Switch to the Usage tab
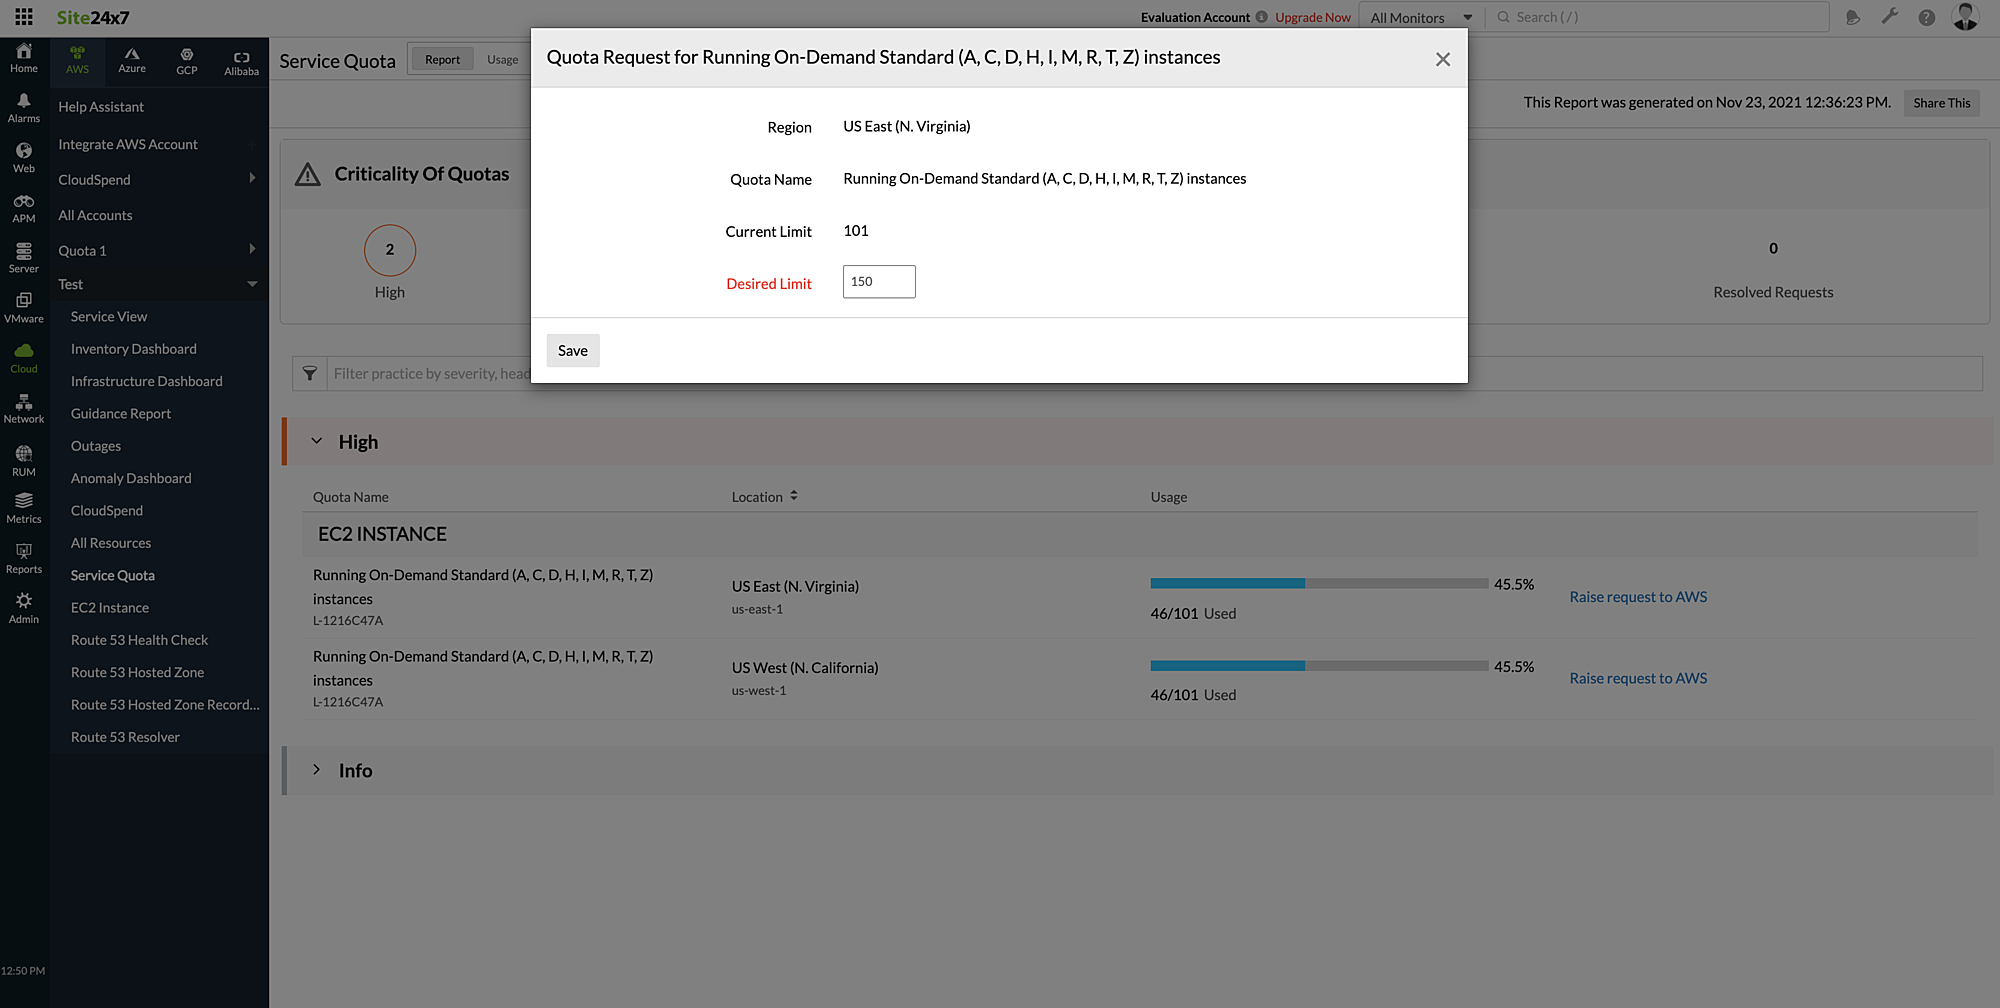This screenshot has width=2000, height=1008. (x=502, y=60)
